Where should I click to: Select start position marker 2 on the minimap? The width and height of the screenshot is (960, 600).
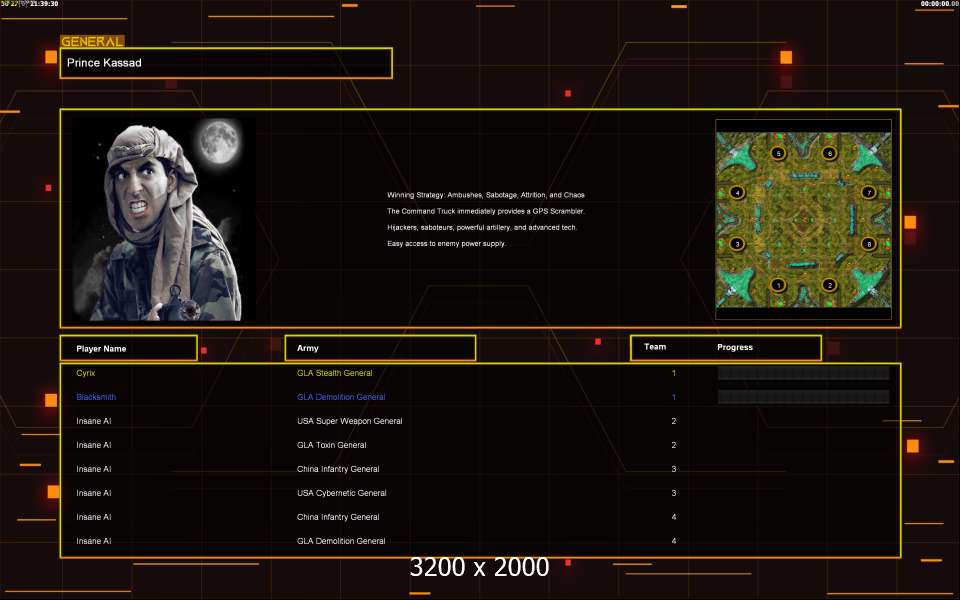pyautogui.click(x=829, y=285)
